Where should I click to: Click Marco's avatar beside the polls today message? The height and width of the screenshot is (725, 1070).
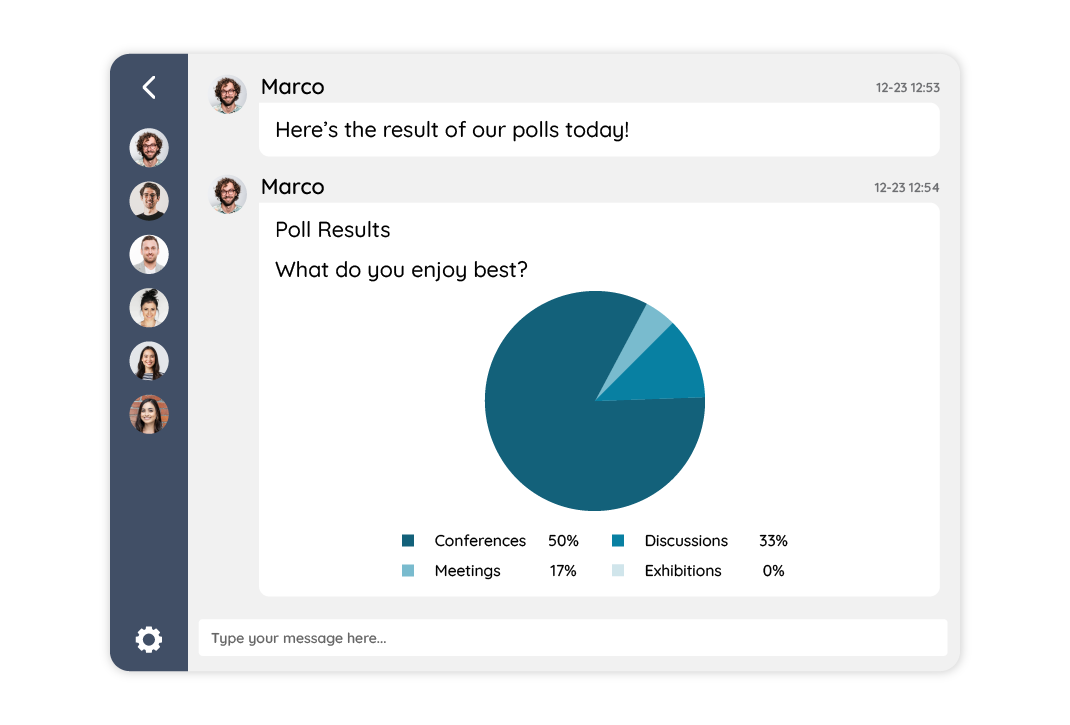tap(228, 95)
